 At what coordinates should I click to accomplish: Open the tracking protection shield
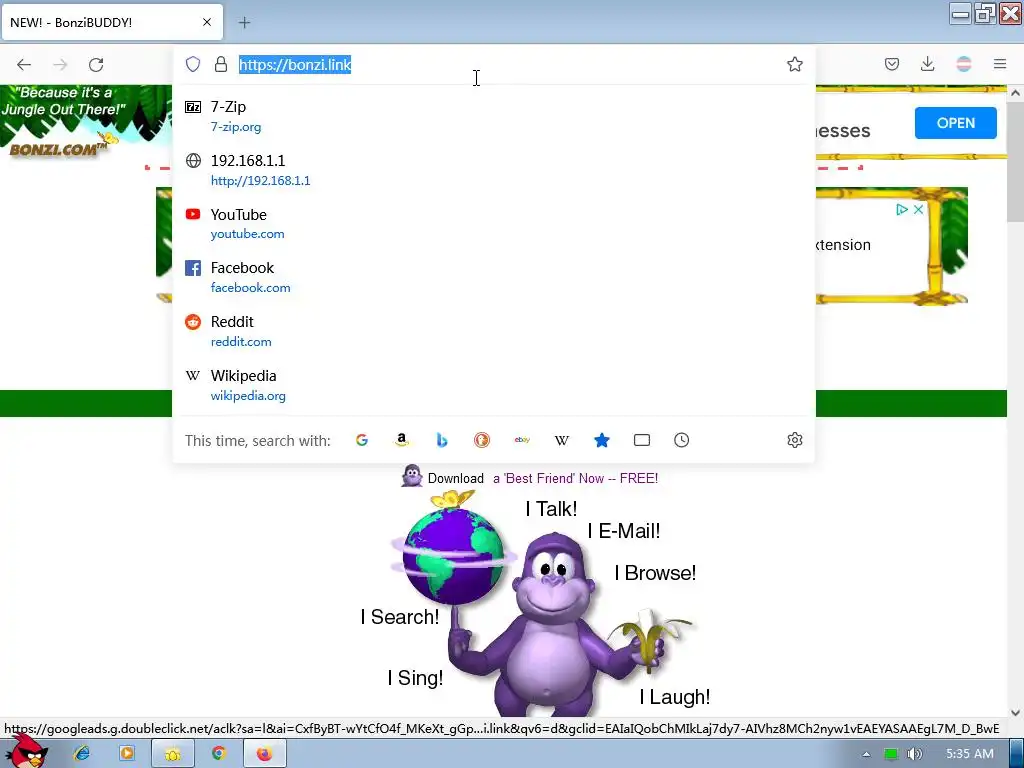[x=193, y=64]
